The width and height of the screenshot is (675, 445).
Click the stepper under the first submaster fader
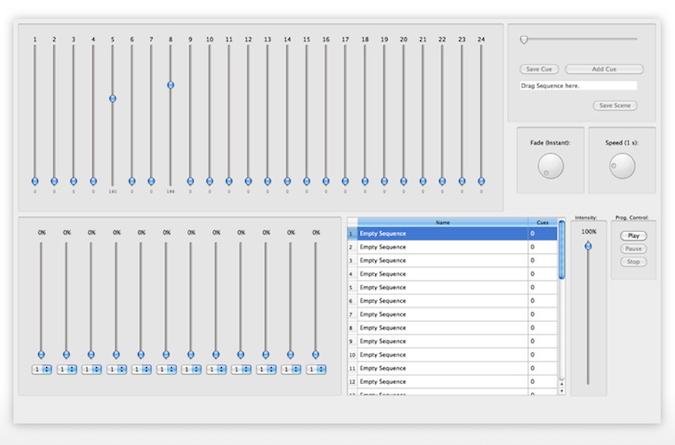coord(42,369)
